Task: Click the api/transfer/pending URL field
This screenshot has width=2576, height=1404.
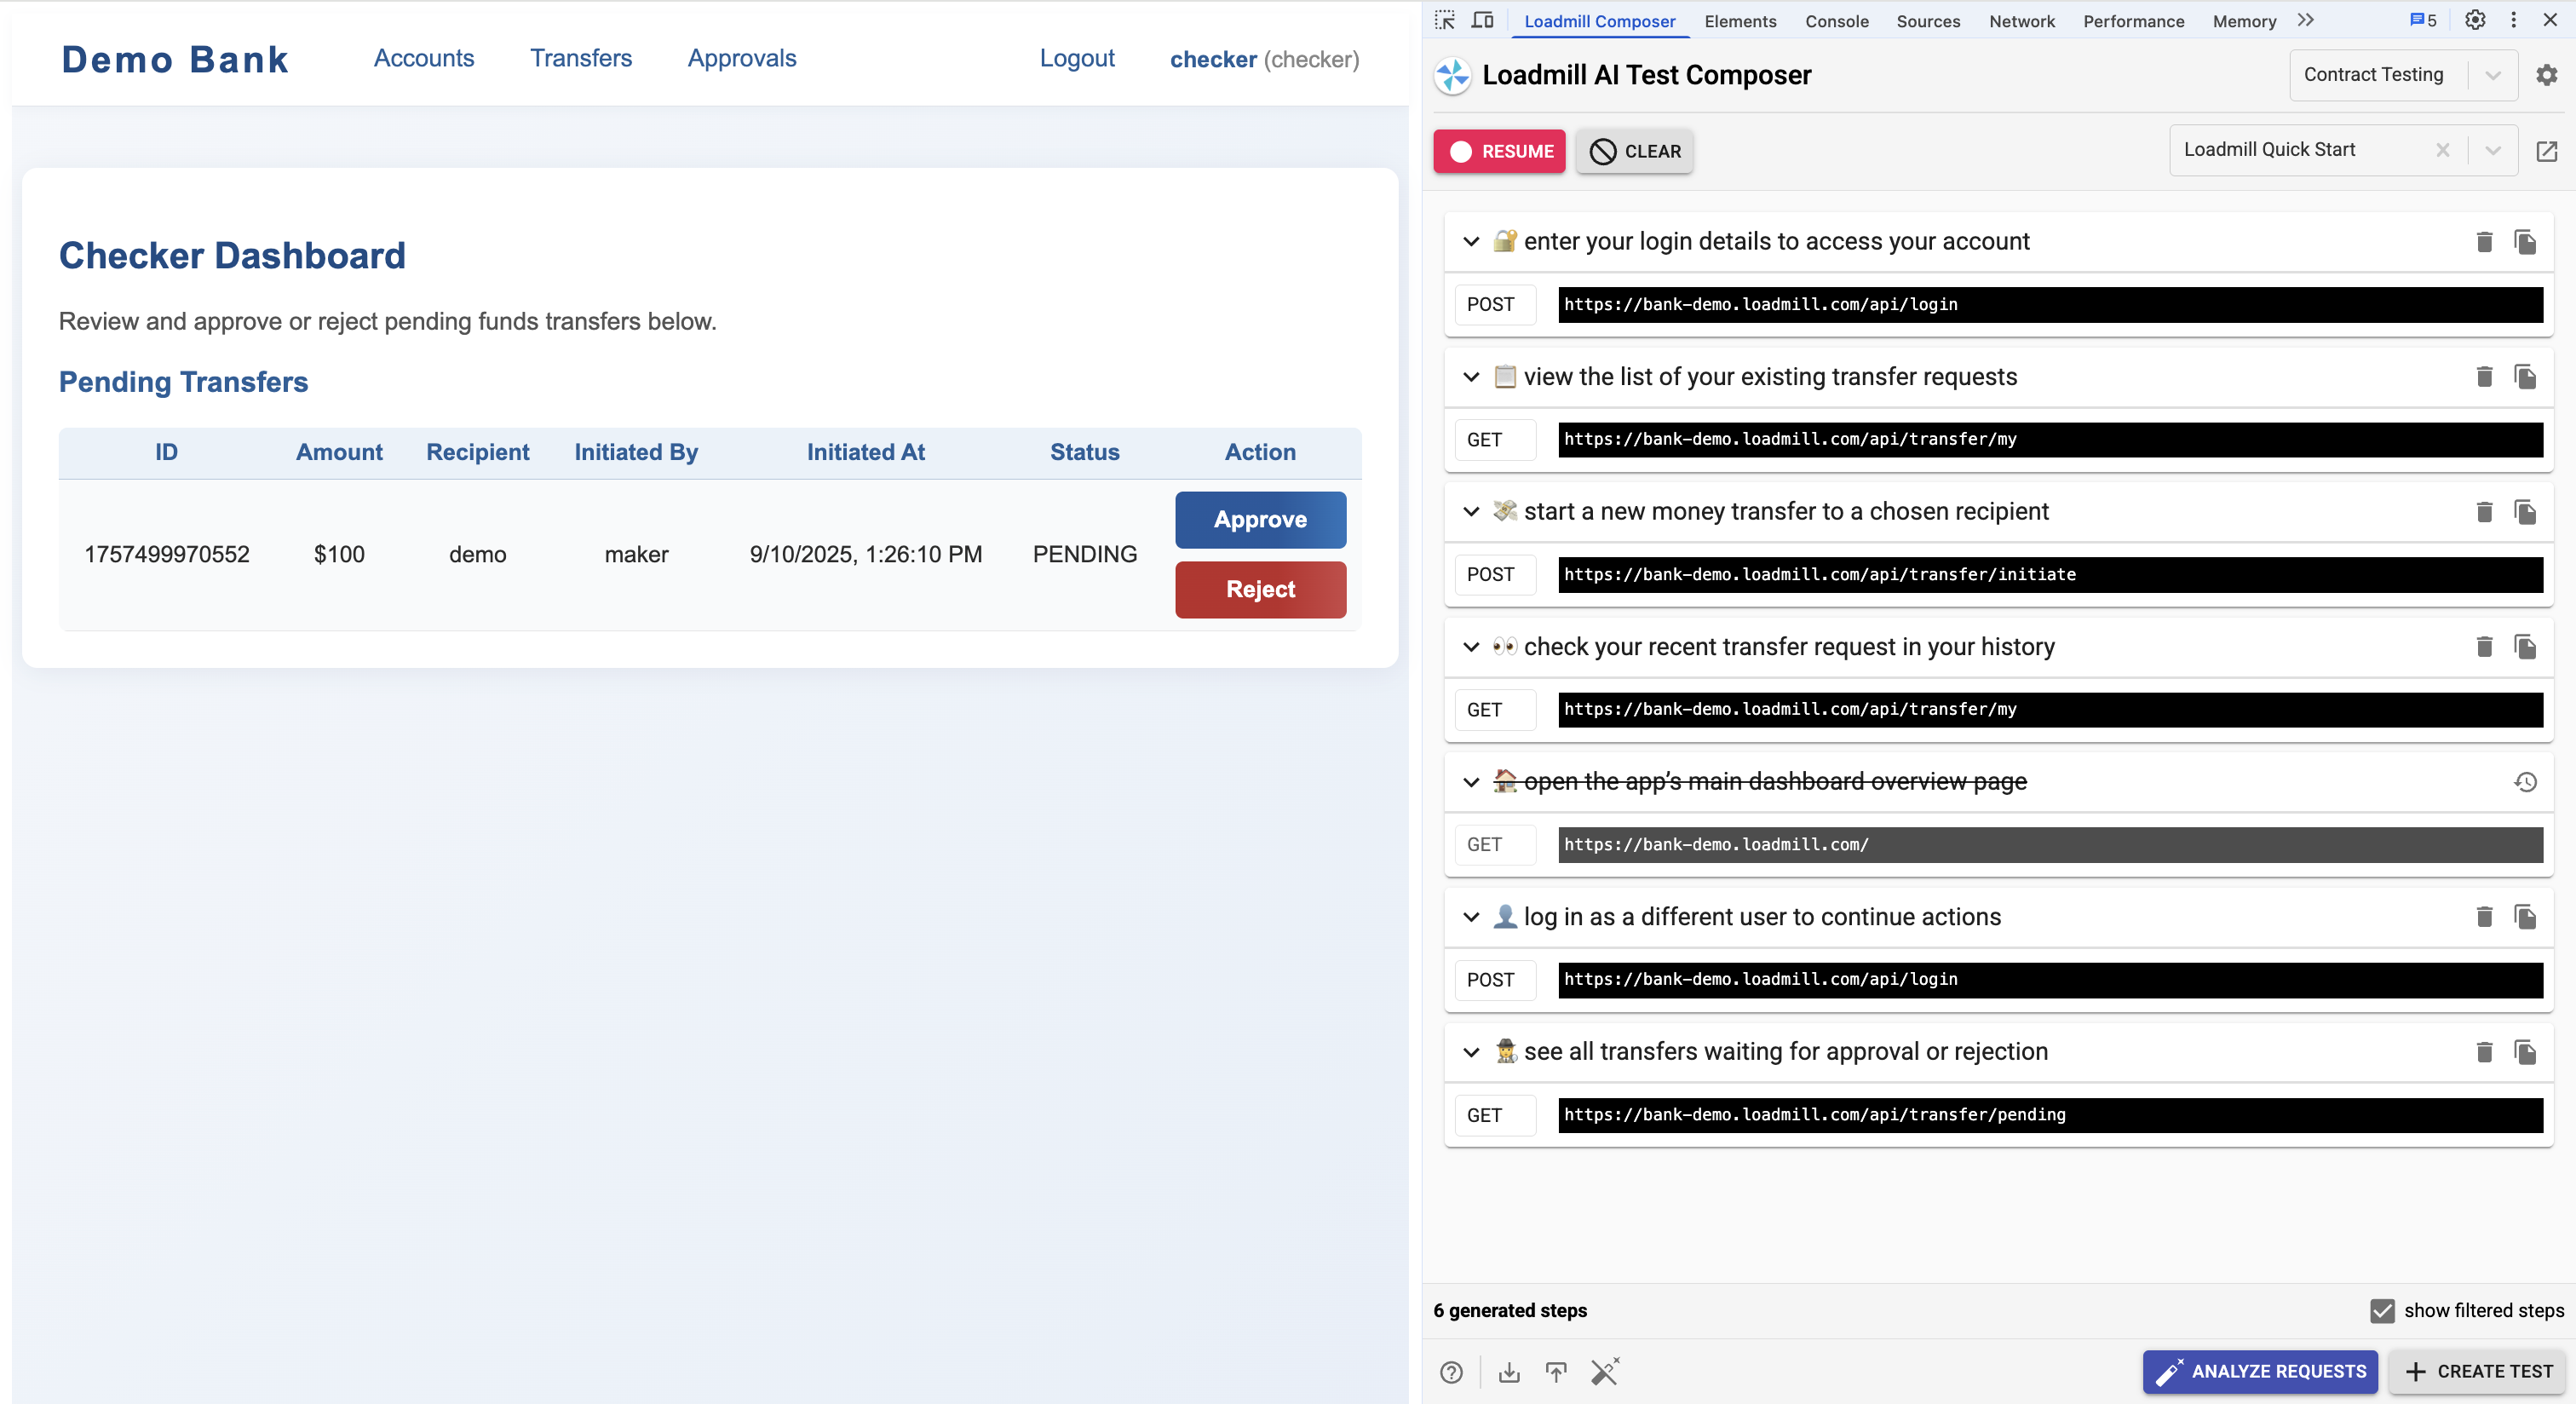Action: click(2049, 1115)
